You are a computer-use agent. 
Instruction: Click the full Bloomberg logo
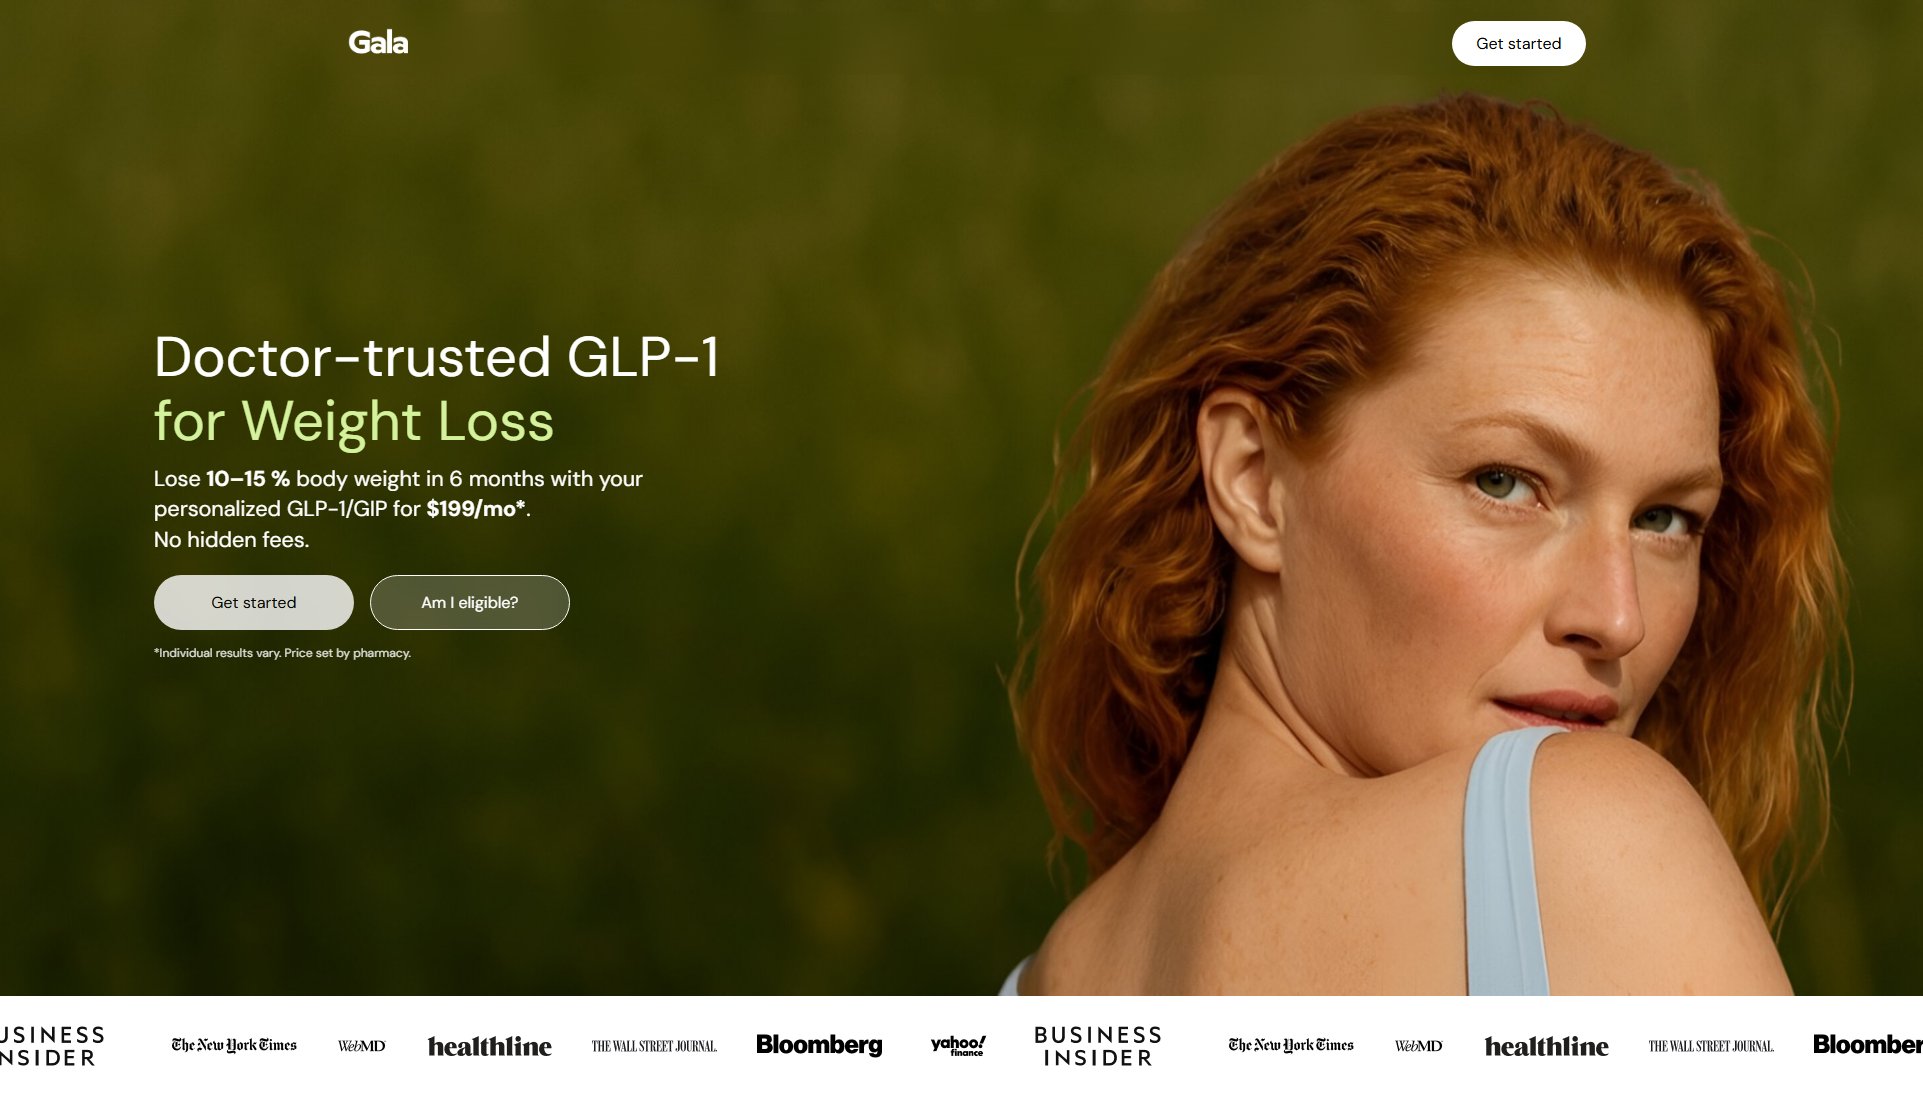[819, 1045]
